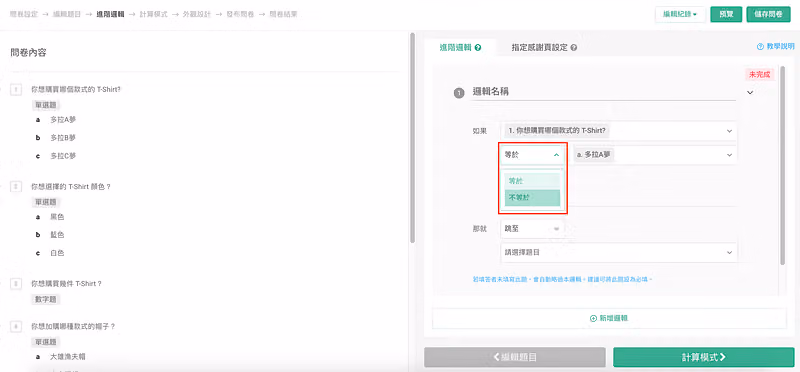This screenshot has height=372, width=800.
Task: Click question number 4 box icon
Action: click(16, 326)
